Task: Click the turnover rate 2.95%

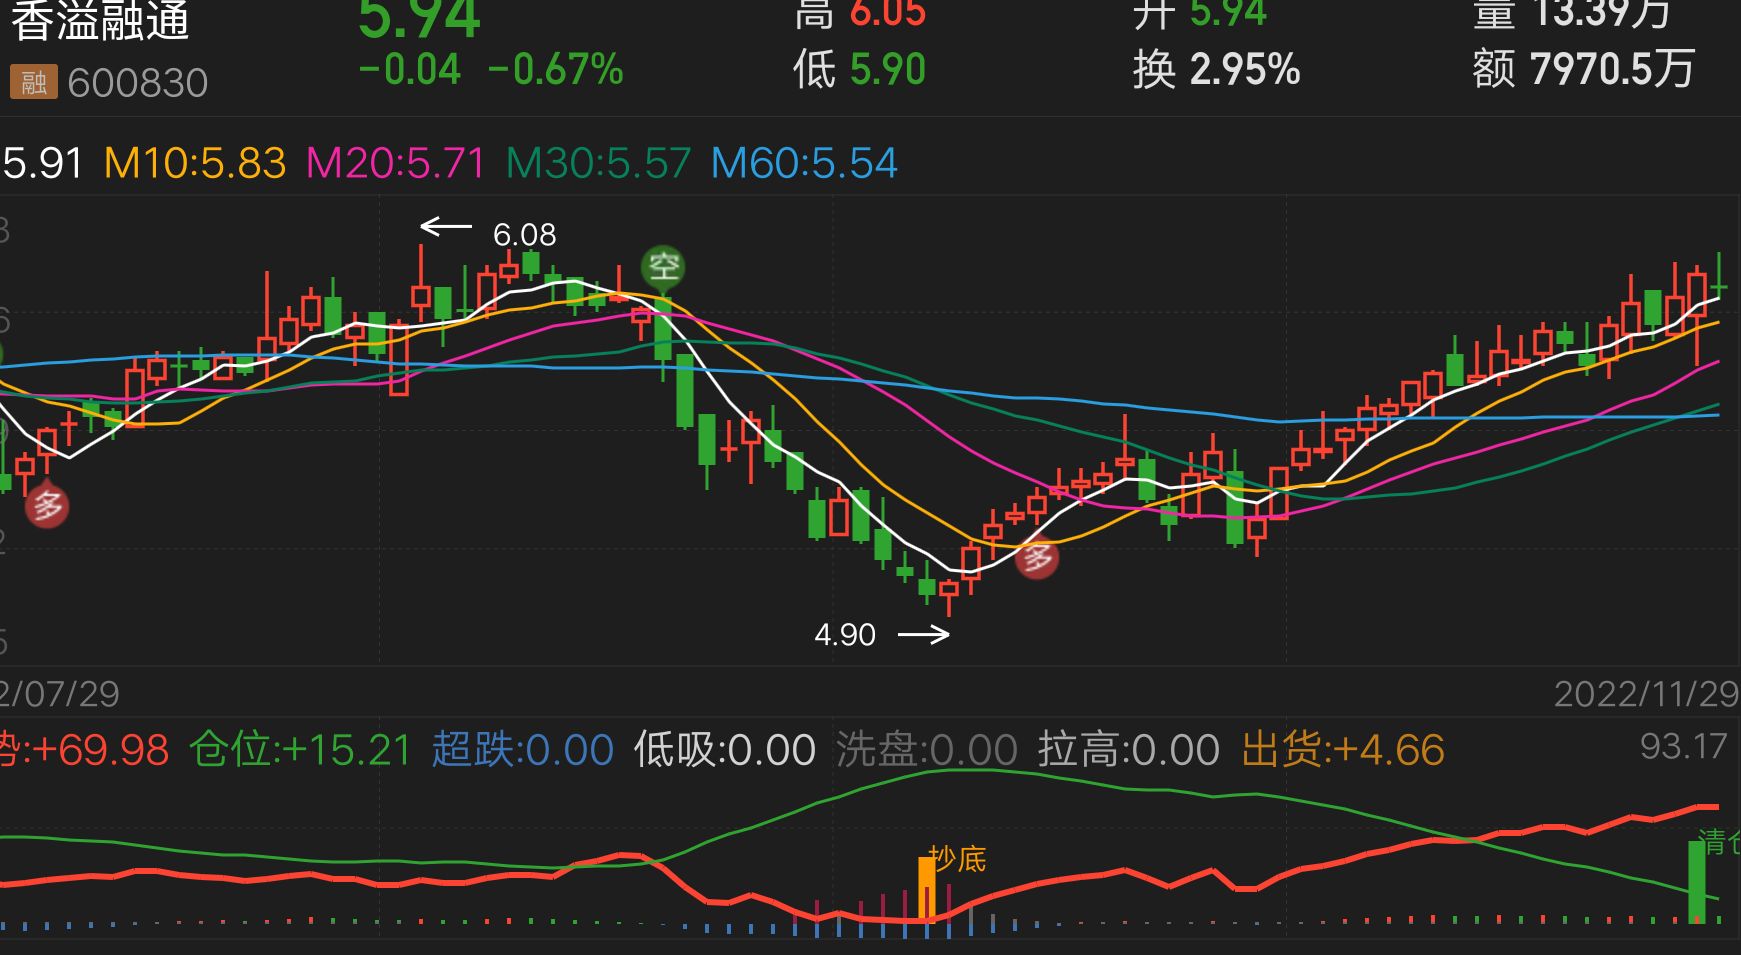Action: point(1245,70)
